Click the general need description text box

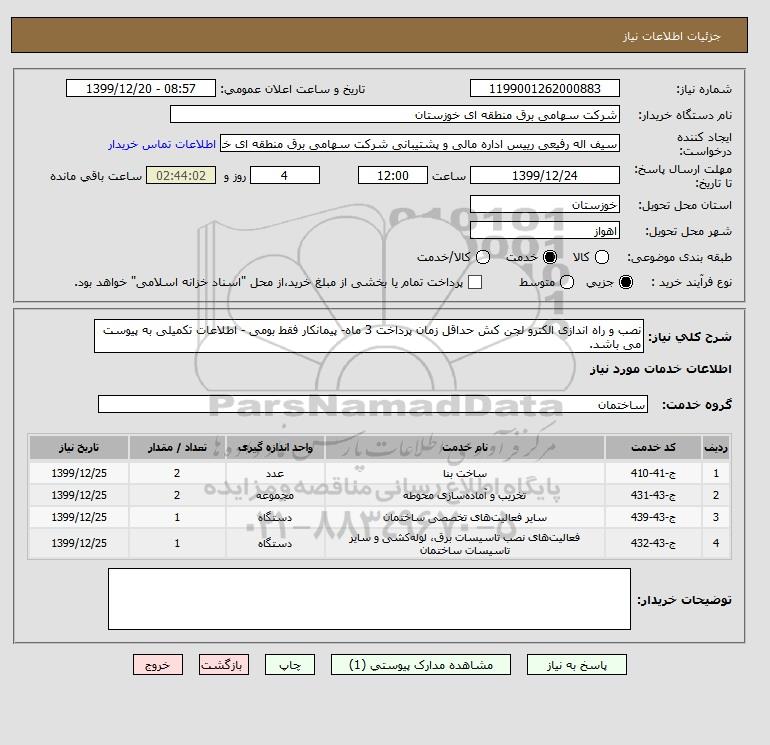tap(369, 336)
